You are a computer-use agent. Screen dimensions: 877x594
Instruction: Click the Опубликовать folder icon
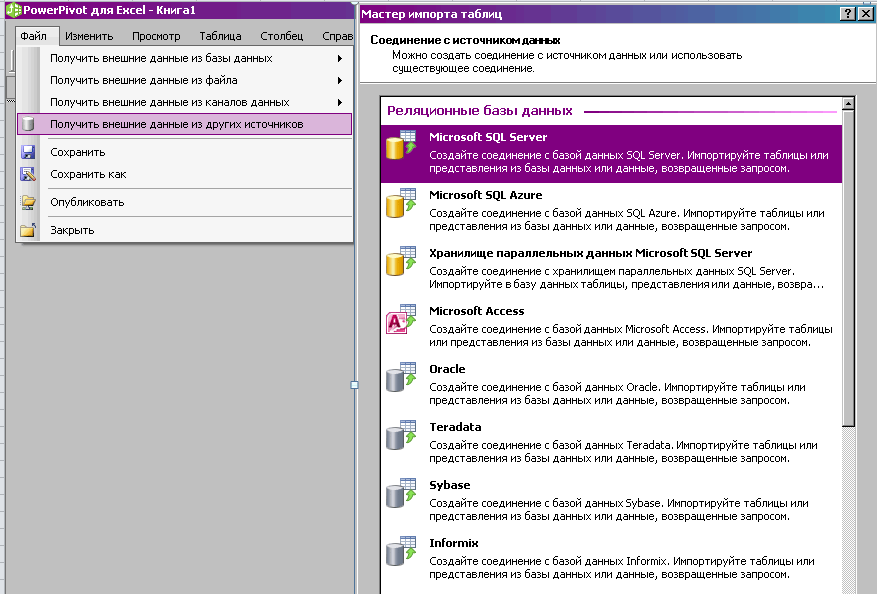(x=28, y=202)
